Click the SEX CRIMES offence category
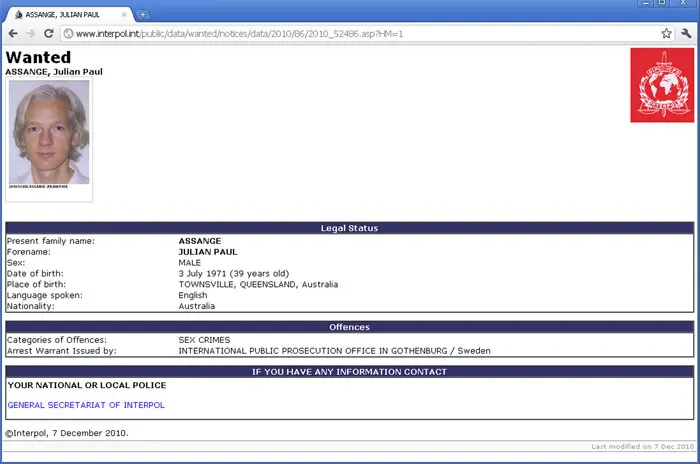The height and width of the screenshot is (464, 700). click(x=204, y=340)
